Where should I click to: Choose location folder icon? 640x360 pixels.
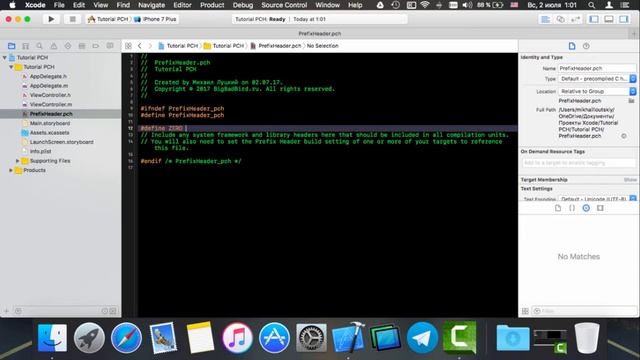click(x=631, y=100)
